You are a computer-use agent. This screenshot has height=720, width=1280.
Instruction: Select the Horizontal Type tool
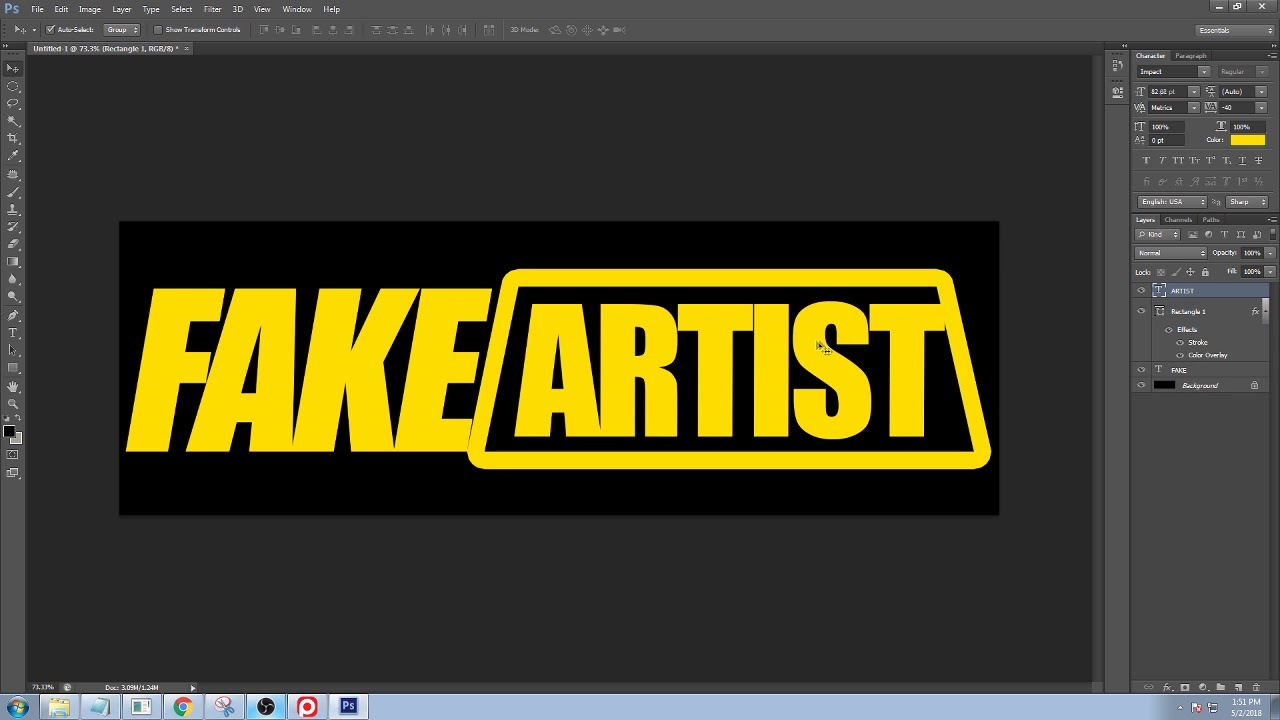click(13, 333)
